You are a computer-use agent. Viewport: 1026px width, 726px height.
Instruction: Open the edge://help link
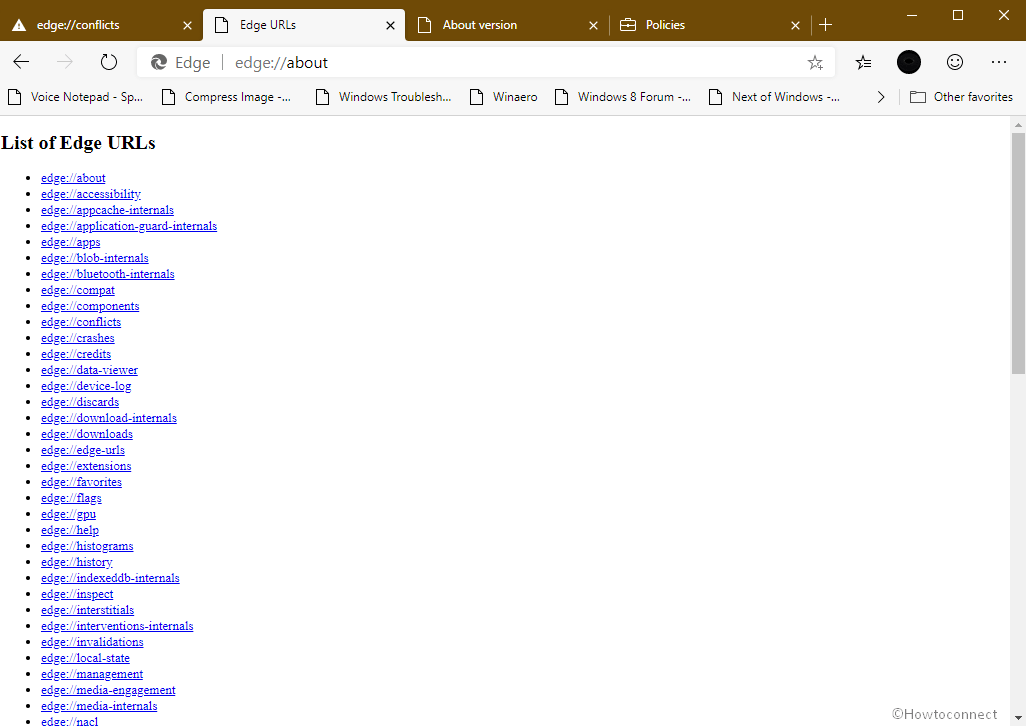(x=70, y=530)
